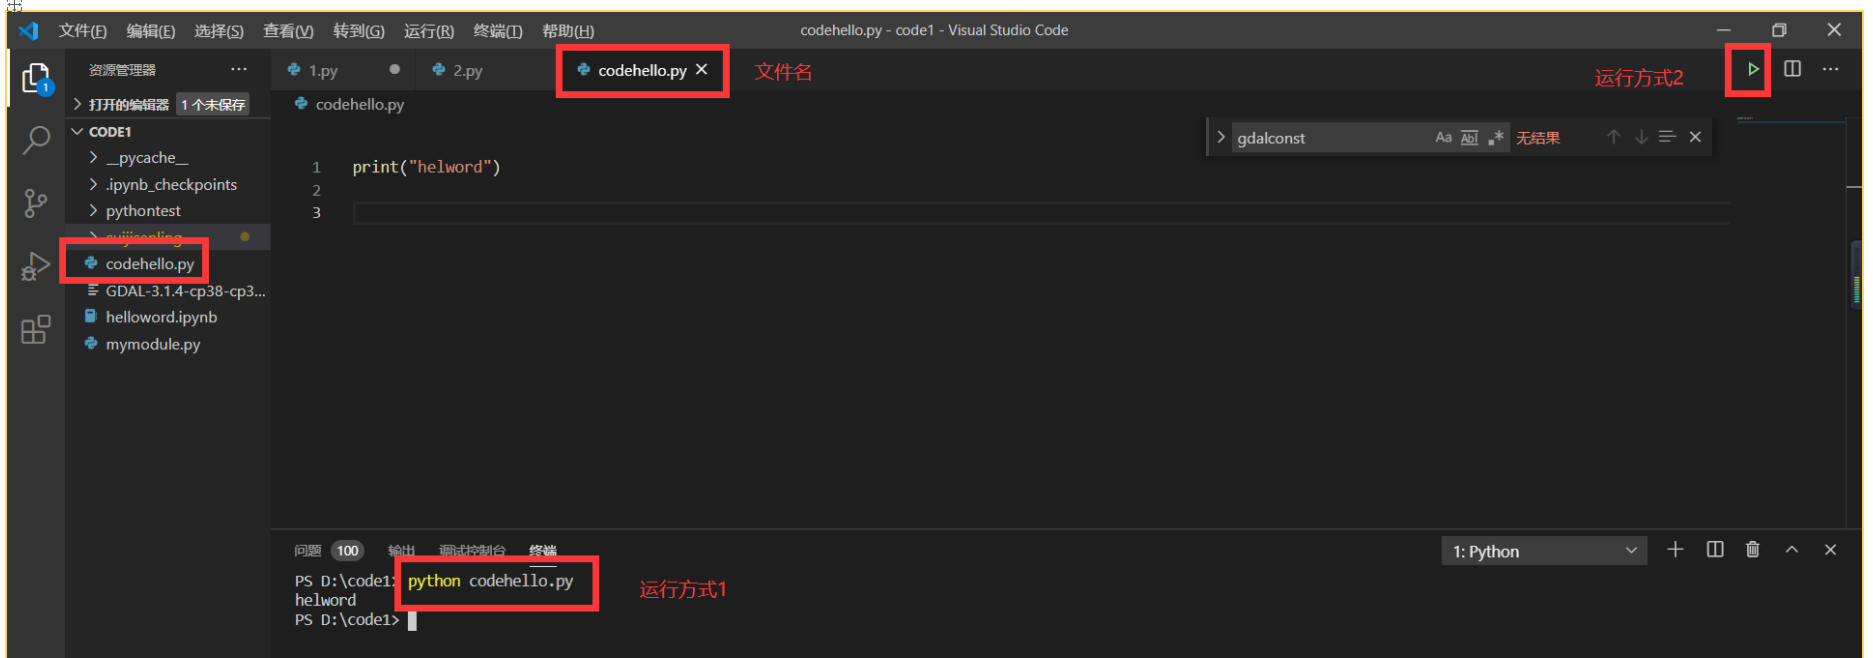The width and height of the screenshot is (1873, 658).
Task: Open the 选择(S) menu
Action: pos(218,31)
